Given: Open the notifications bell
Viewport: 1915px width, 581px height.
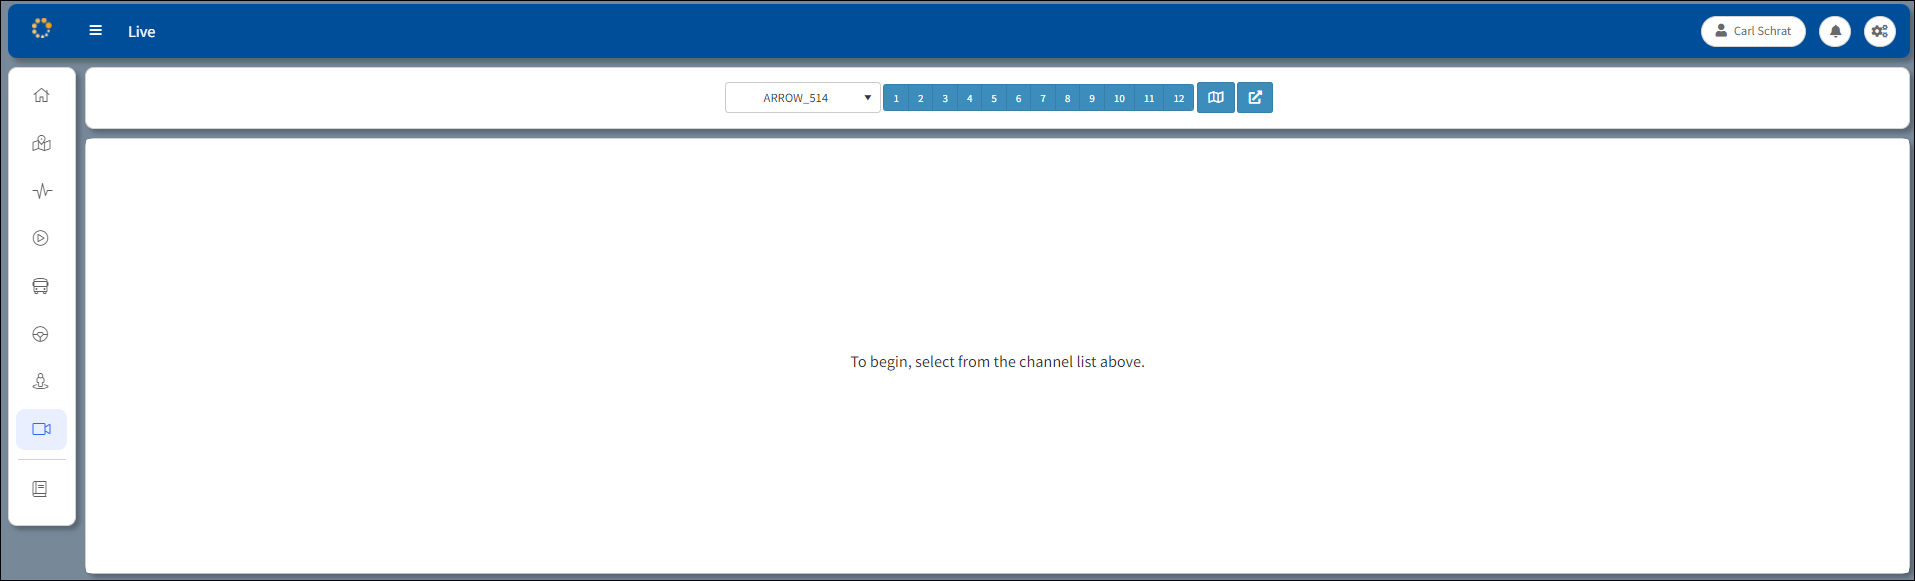Looking at the screenshot, I should (1835, 31).
